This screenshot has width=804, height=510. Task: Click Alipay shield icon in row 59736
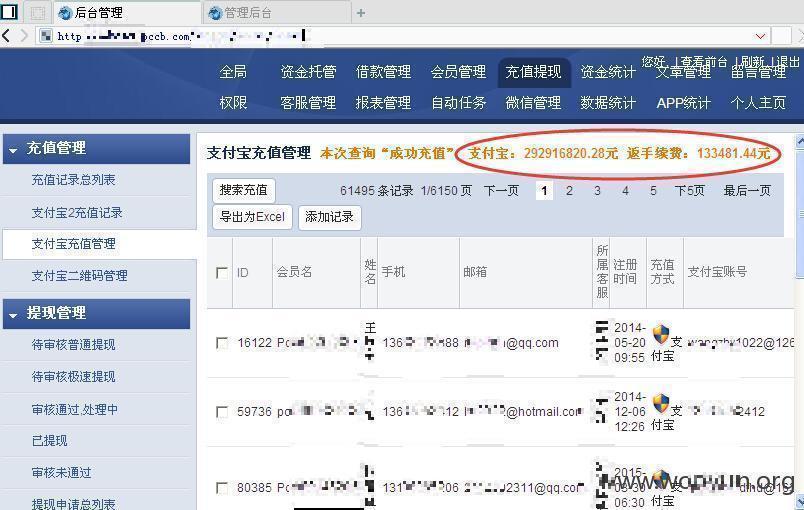(x=661, y=403)
